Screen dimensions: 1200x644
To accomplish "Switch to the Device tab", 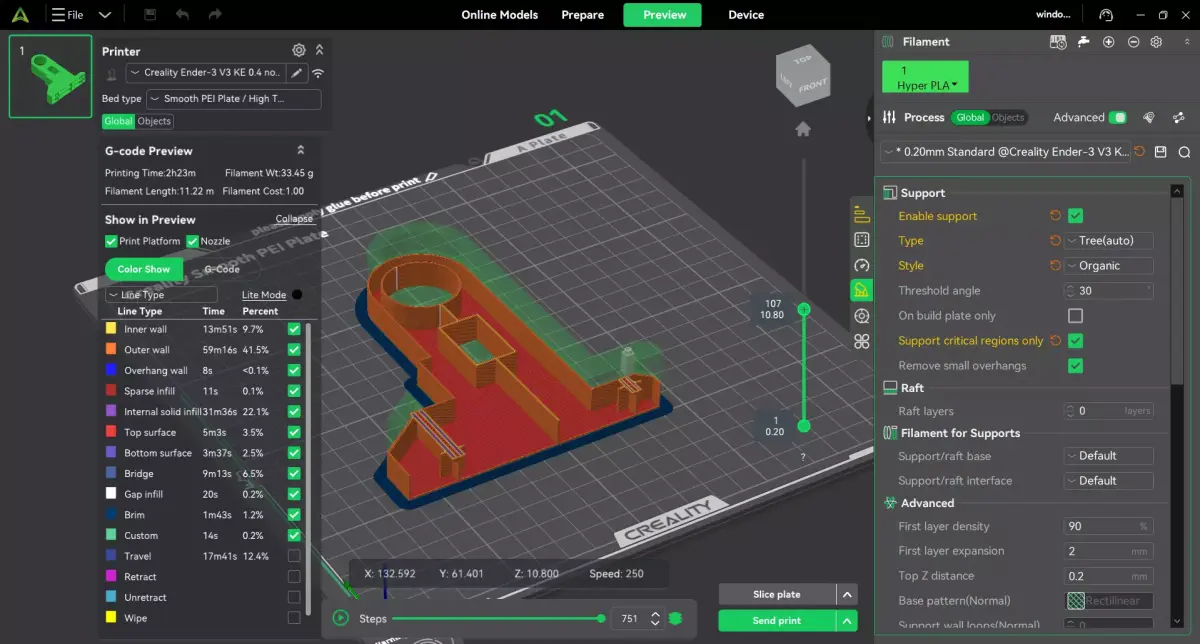I will pyautogui.click(x=746, y=15).
